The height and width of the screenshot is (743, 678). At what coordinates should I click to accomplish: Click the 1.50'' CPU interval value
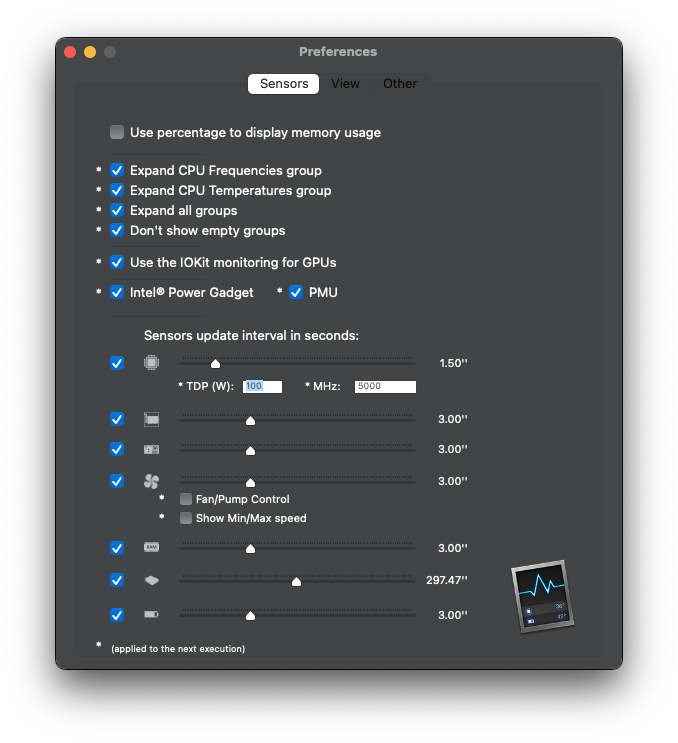pyautogui.click(x=453, y=363)
